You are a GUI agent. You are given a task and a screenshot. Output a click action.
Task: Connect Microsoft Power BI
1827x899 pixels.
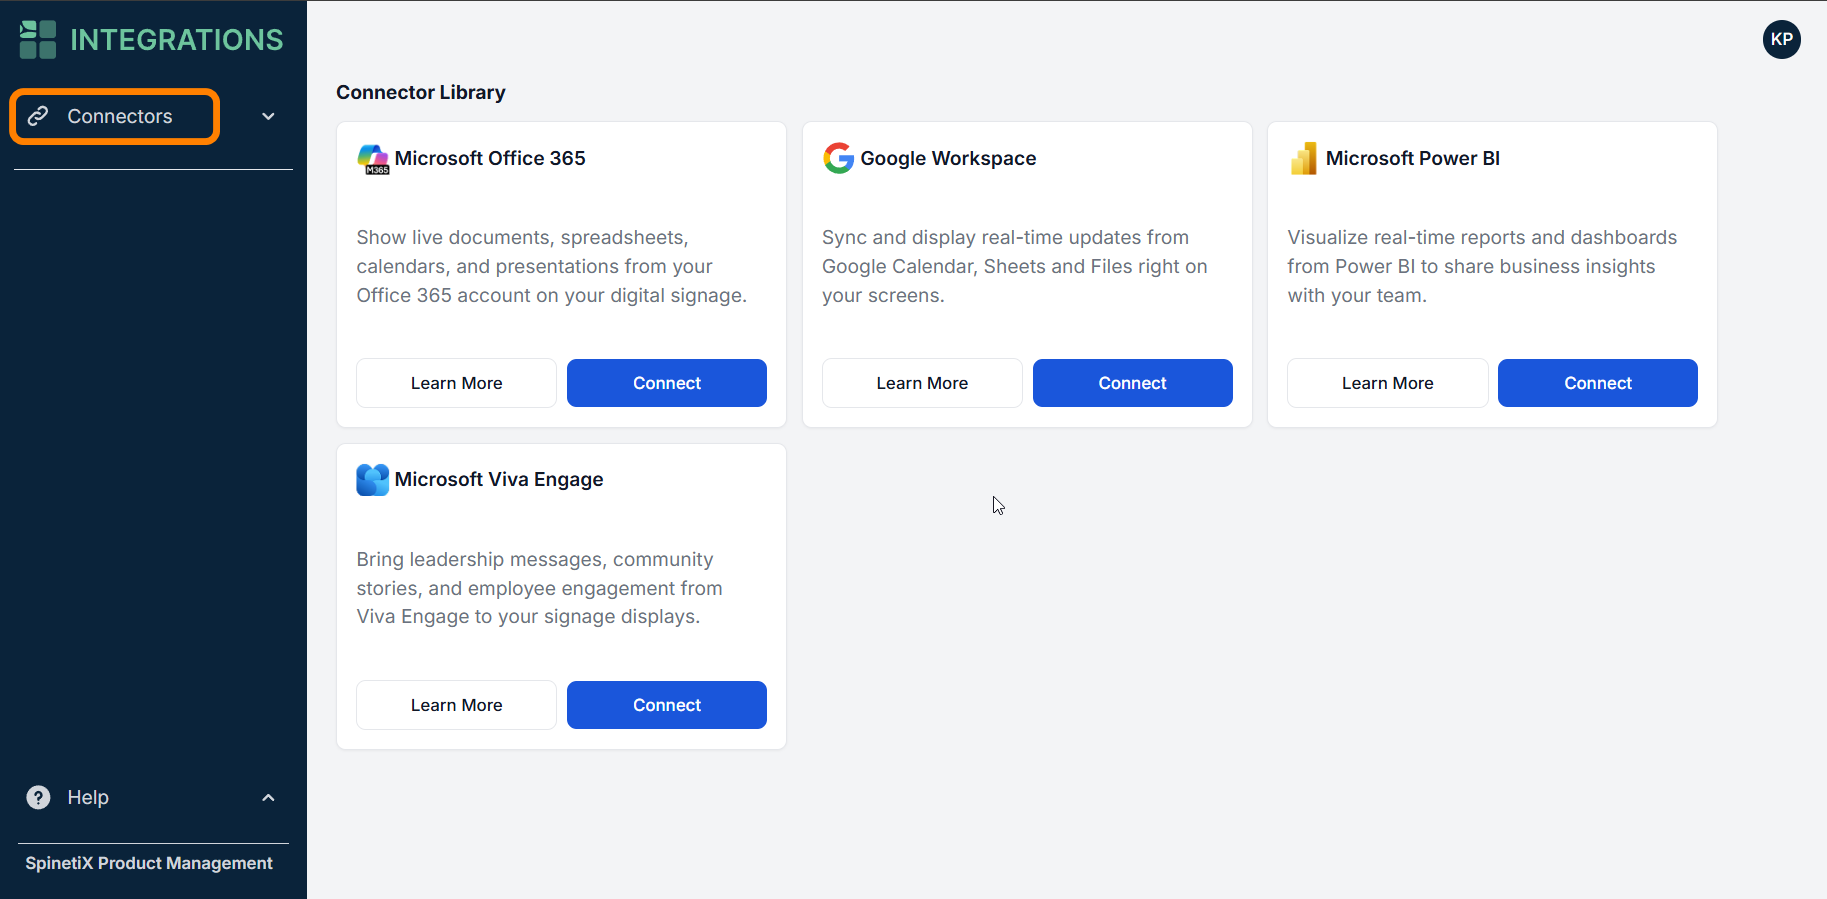click(1598, 383)
